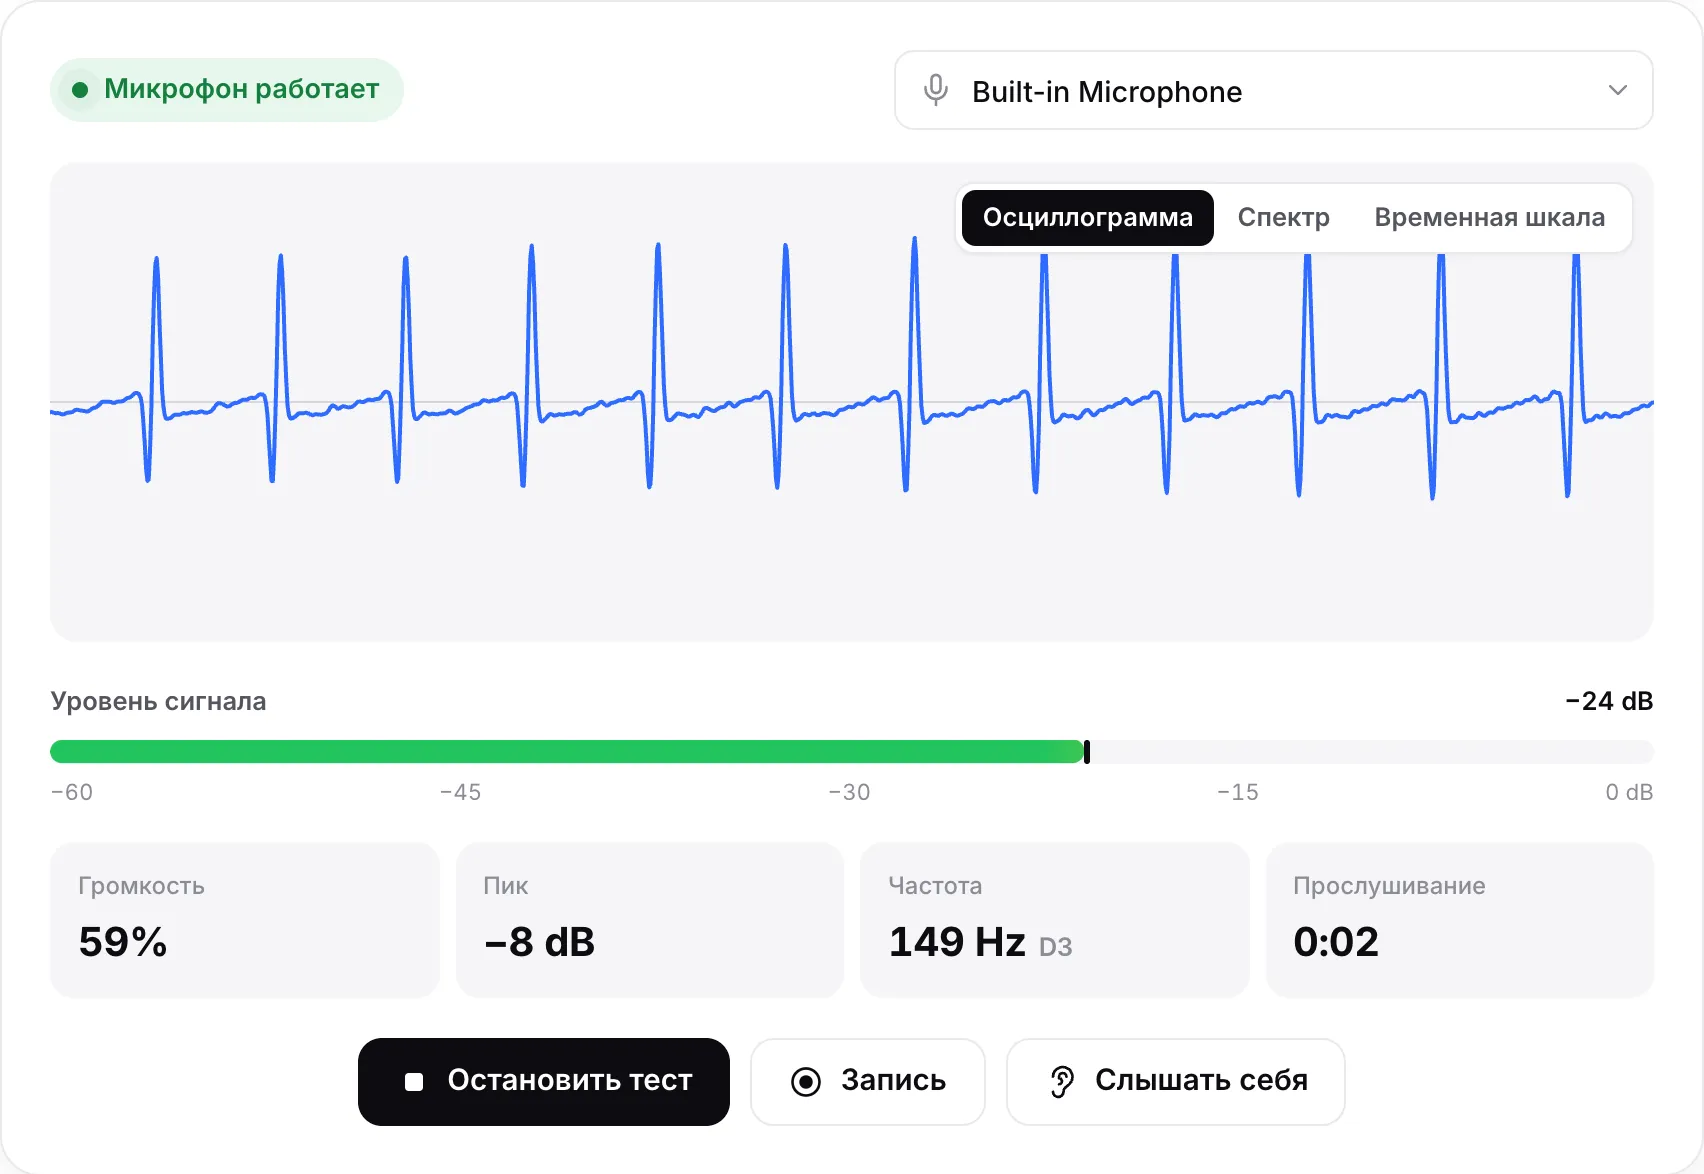Click the −60 scale mark
This screenshot has width=1704, height=1174.
click(72, 792)
